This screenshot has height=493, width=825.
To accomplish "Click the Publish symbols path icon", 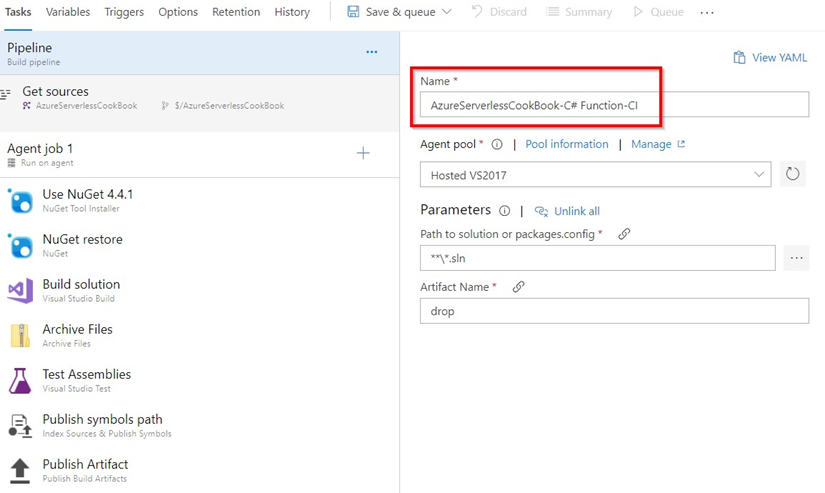I will [20, 426].
